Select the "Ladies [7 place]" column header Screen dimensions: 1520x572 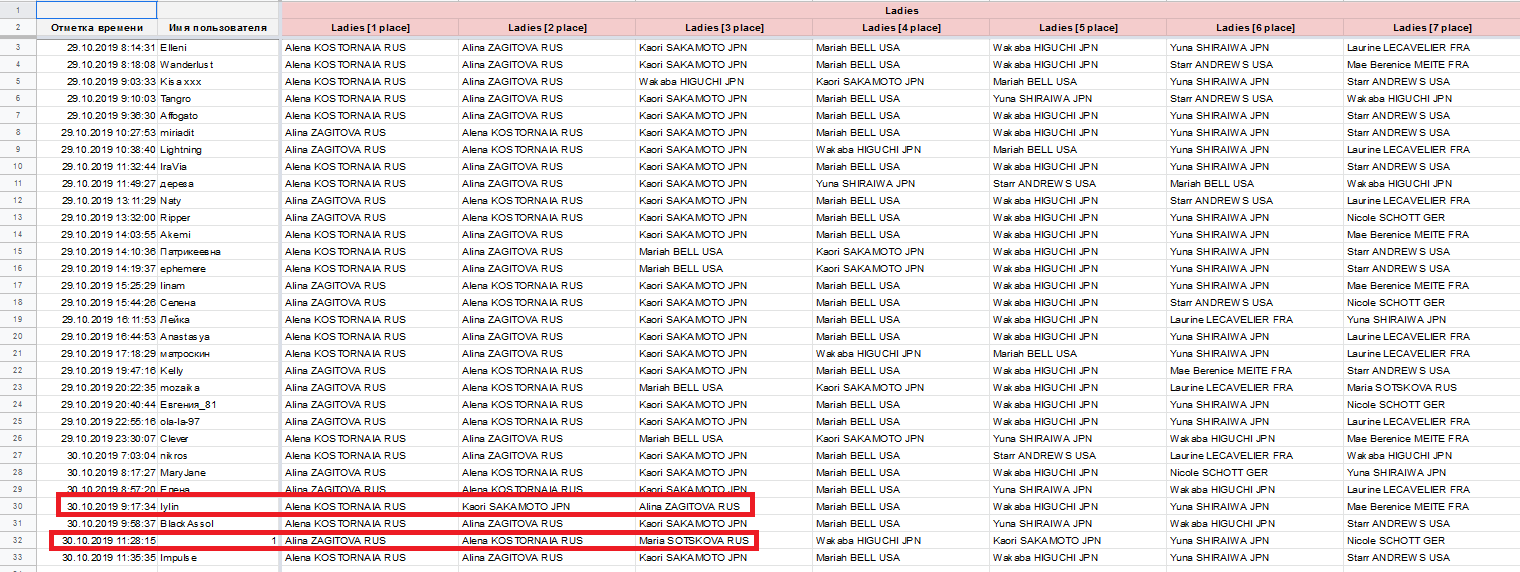coord(1431,28)
